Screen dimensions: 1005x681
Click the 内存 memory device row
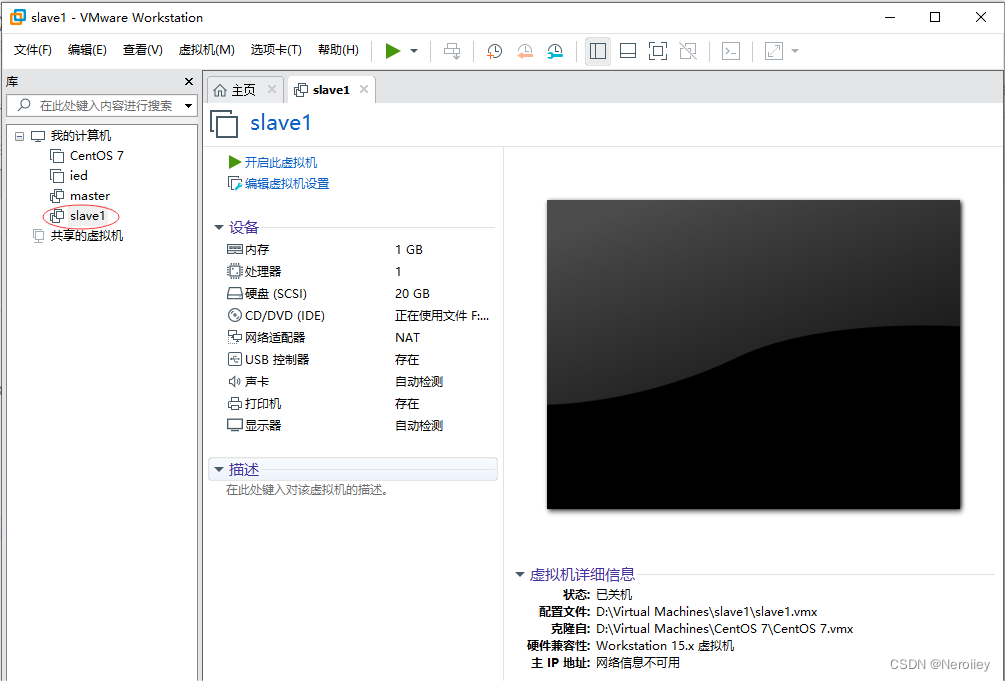click(x=359, y=249)
